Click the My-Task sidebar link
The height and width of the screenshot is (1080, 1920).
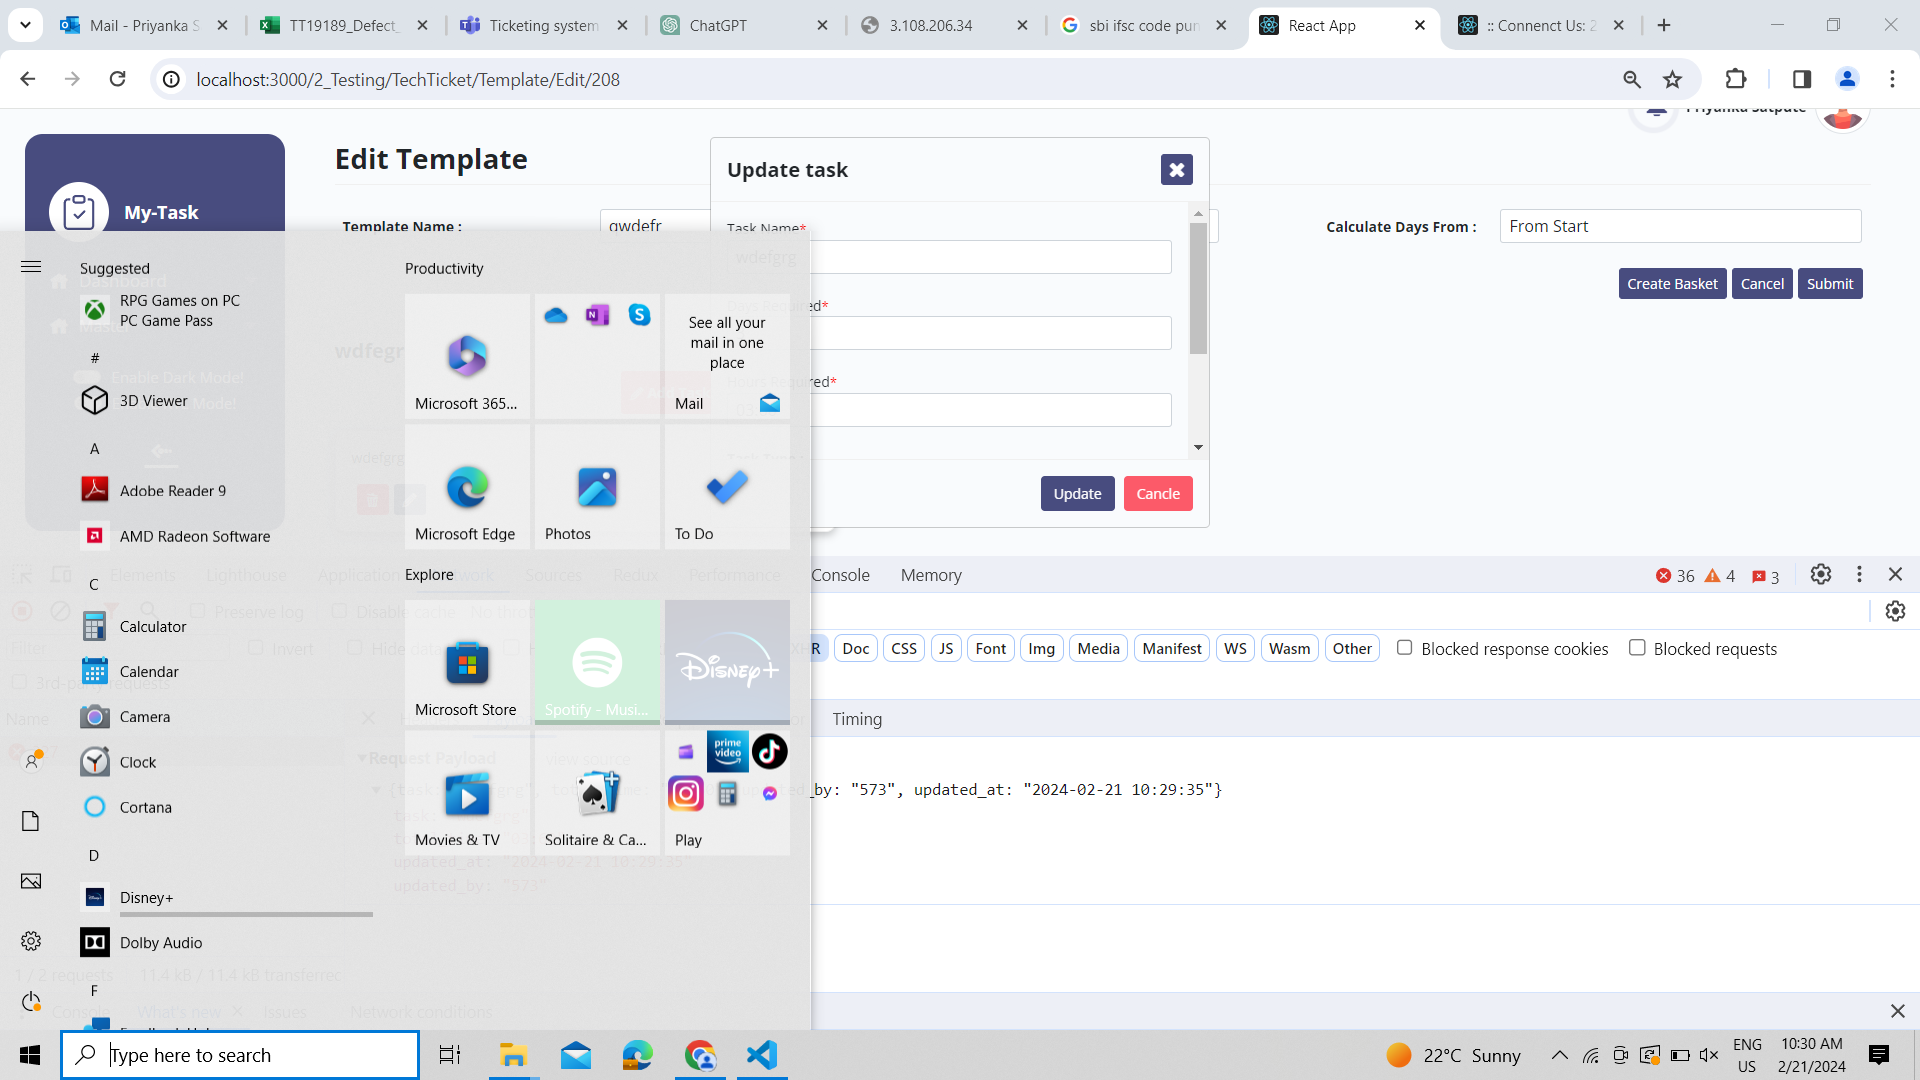click(160, 212)
